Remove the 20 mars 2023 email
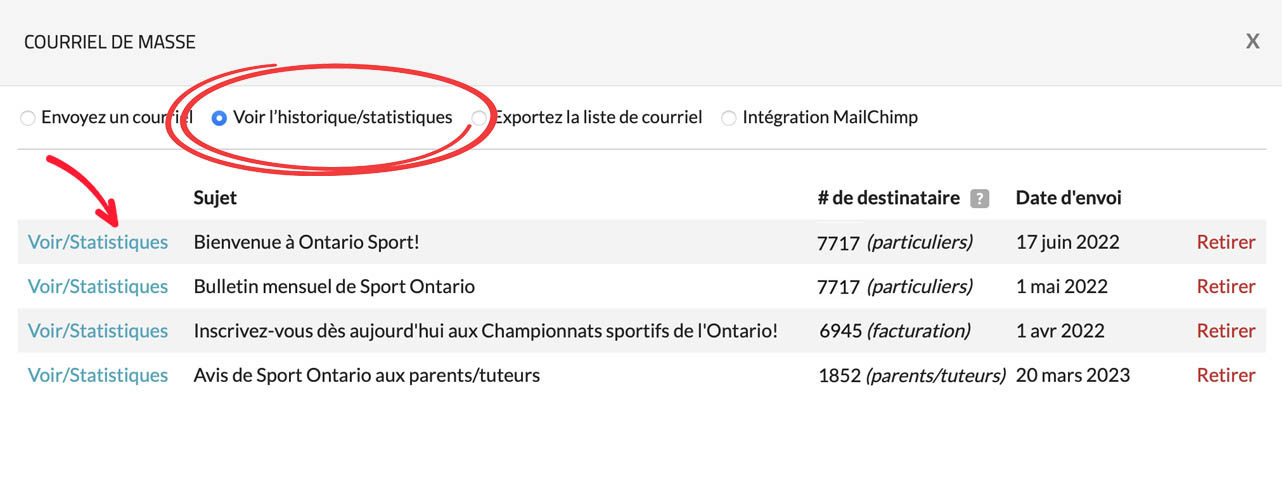This screenshot has height=479, width=1282. point(1225,376)
